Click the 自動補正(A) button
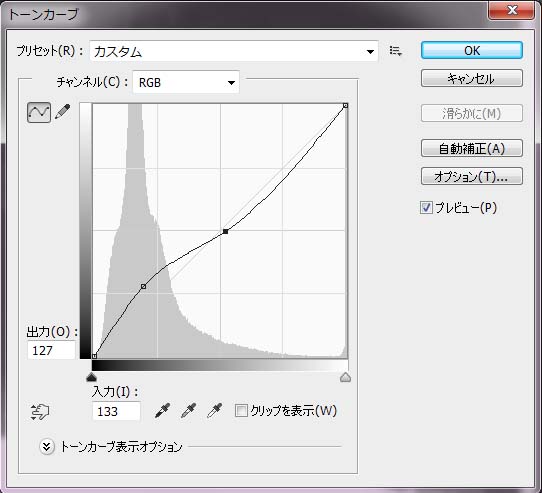The image size is (542, 493). (472, 148)
